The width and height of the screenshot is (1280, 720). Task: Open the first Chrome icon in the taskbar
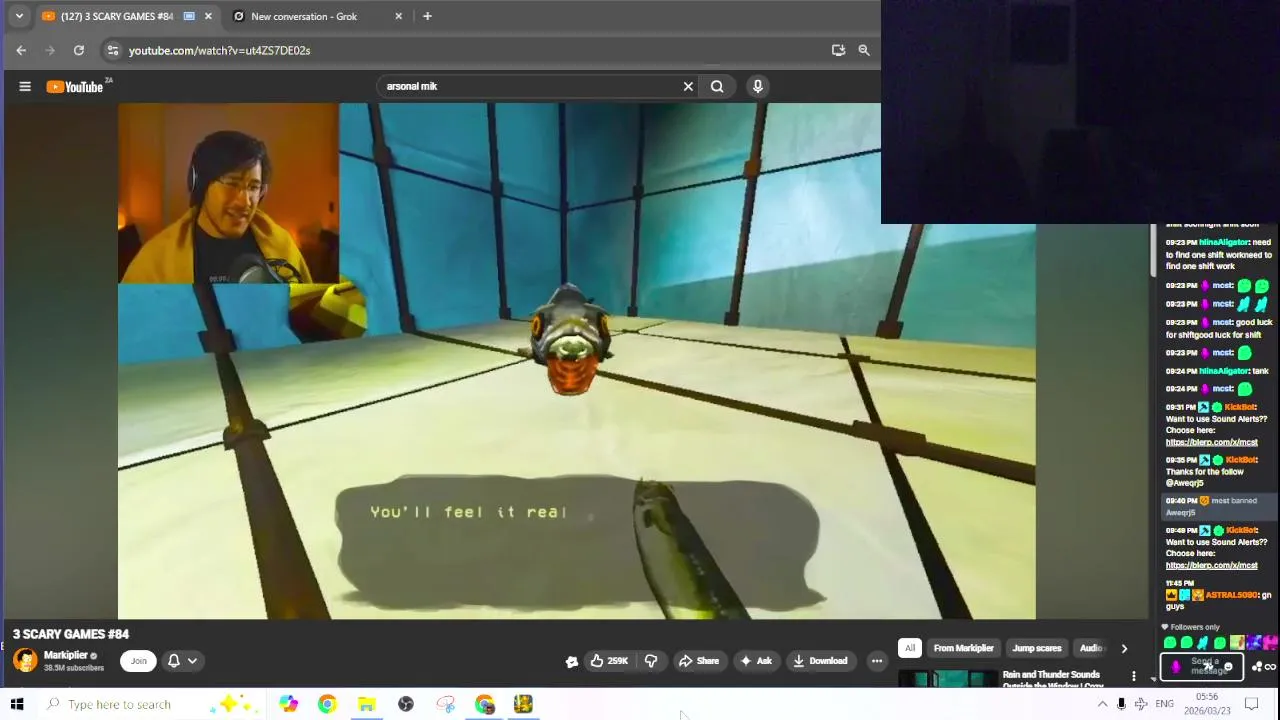327,704
